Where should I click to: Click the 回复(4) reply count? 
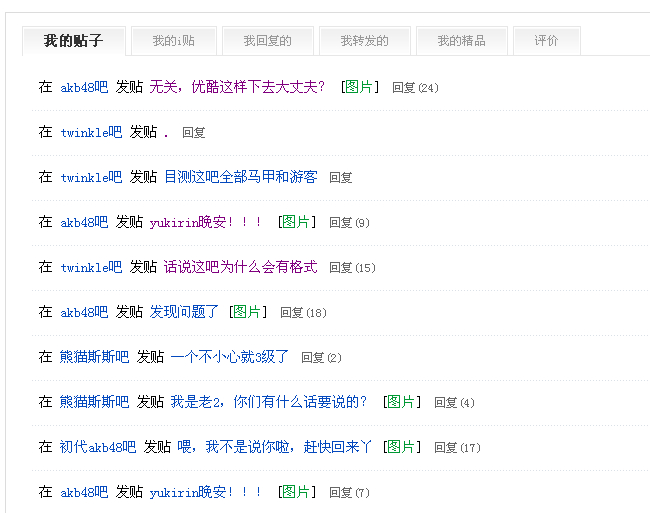[454, 403]
